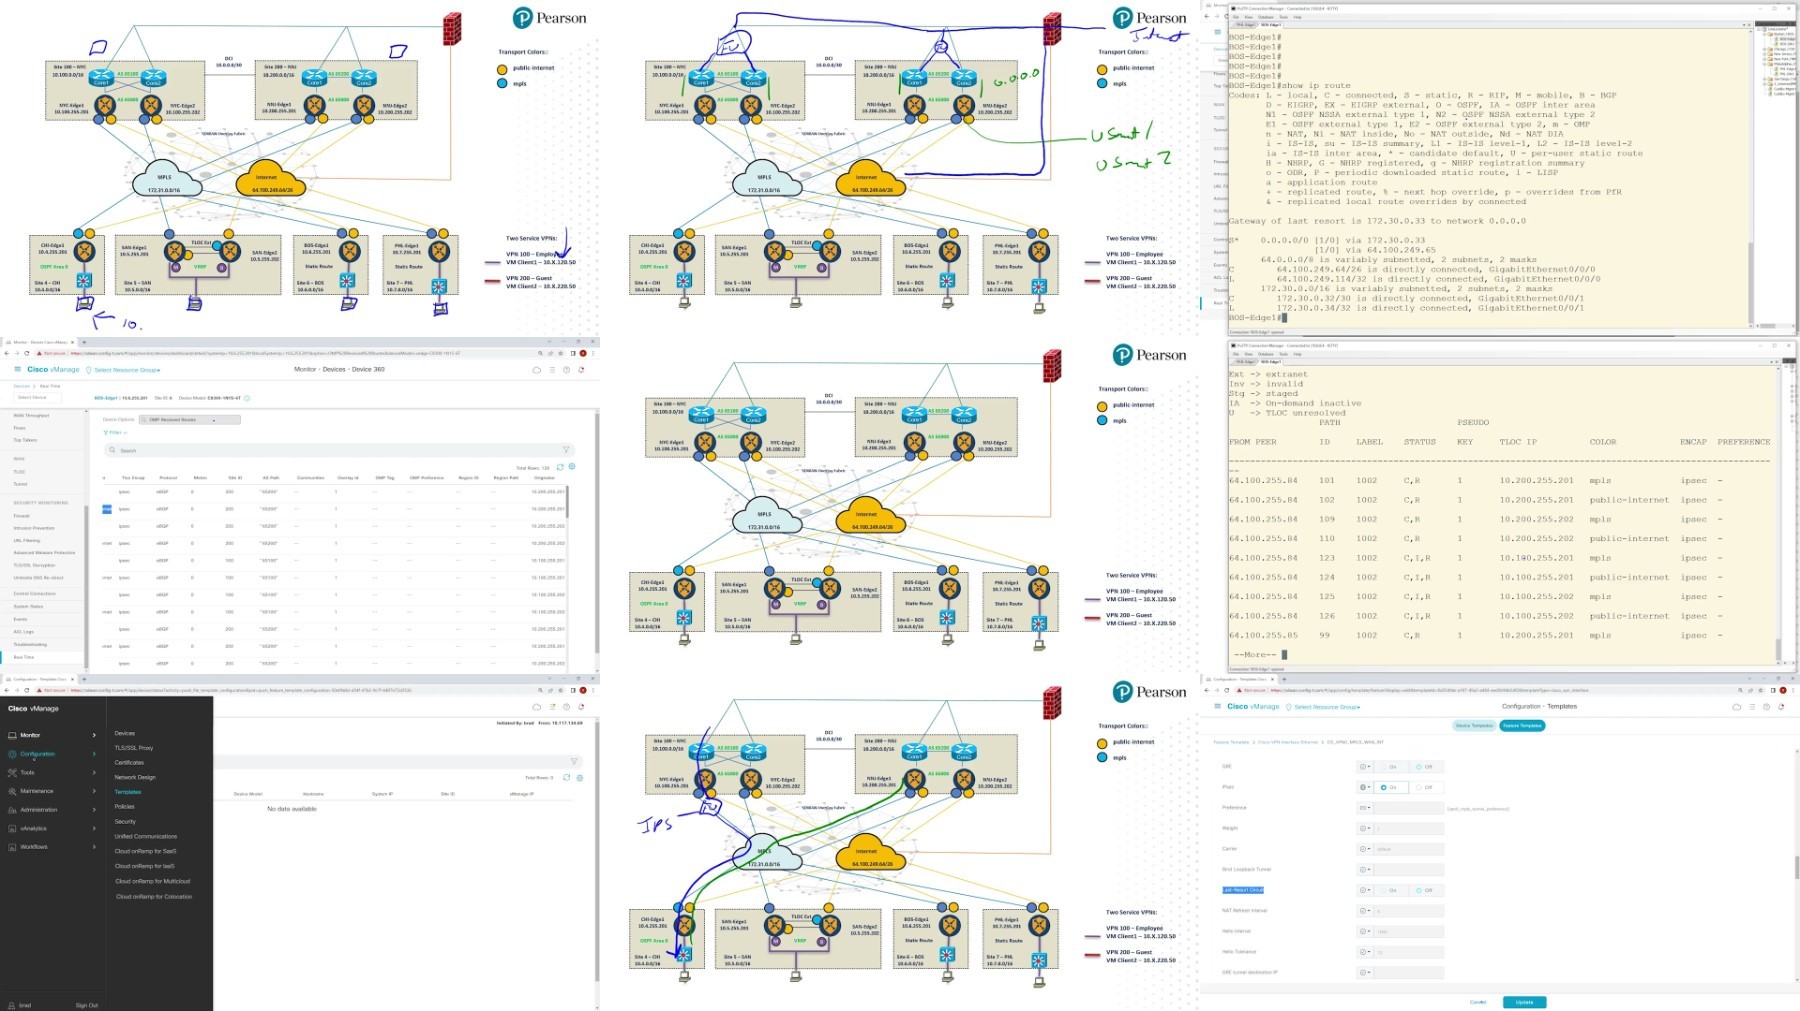Viewport: 1800px width, 1011px height.
Task: Open scope dropdown for GRE field
Action: [1364, 767]
